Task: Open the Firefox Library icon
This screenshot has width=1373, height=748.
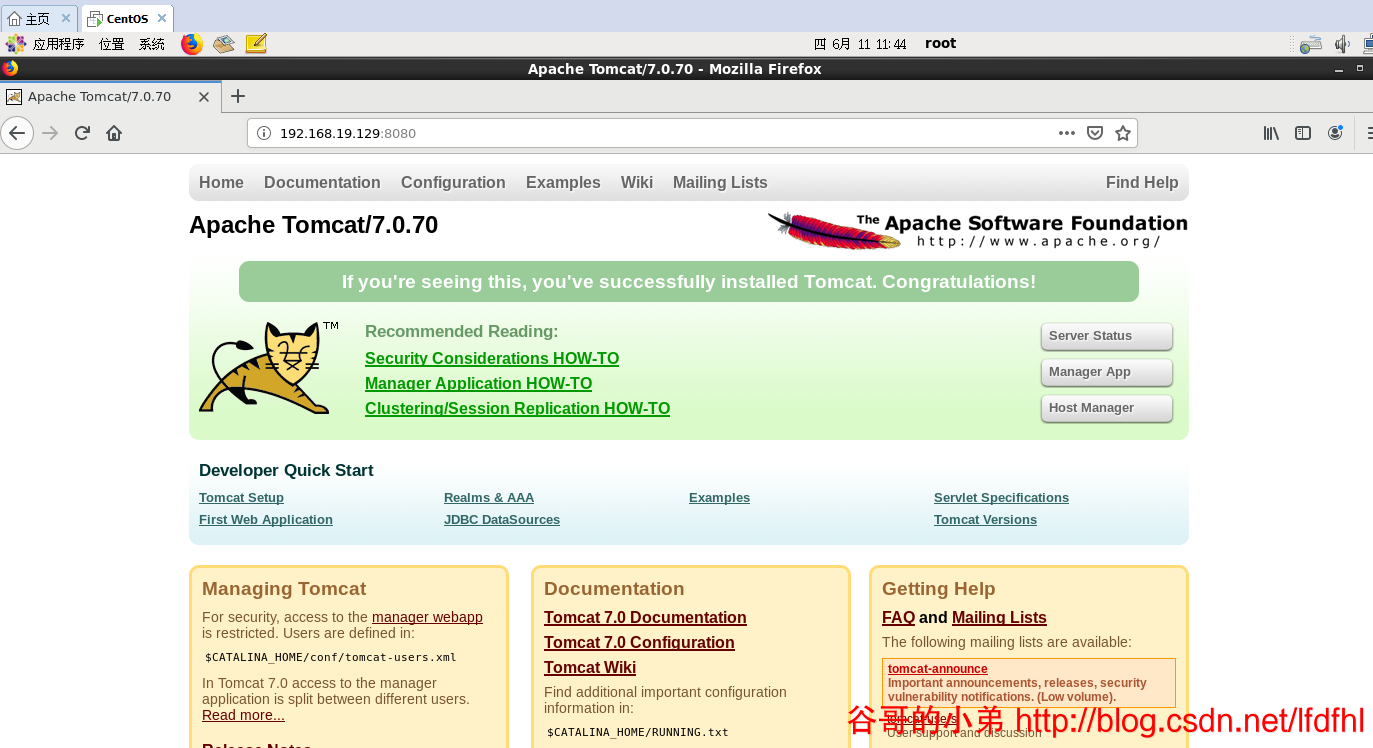Action: click(1271, 133)
